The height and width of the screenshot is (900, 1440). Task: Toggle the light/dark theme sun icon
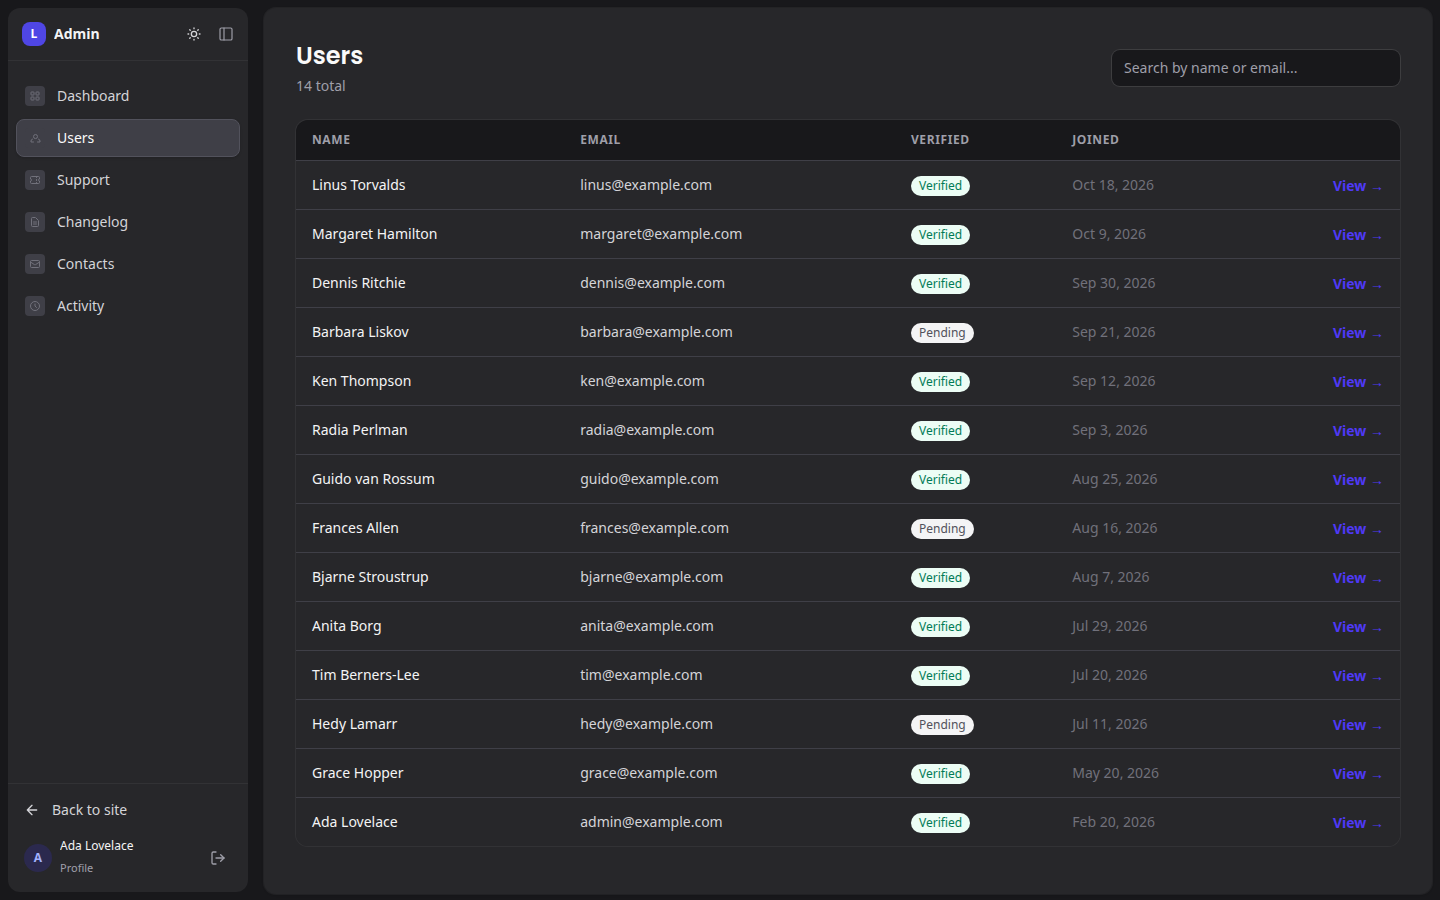tap(194, 34)
